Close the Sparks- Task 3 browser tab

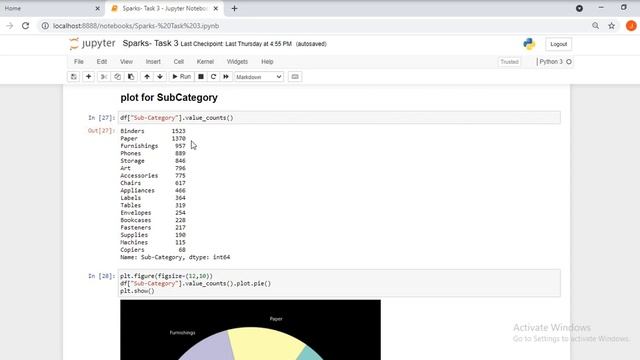[216, 8]
